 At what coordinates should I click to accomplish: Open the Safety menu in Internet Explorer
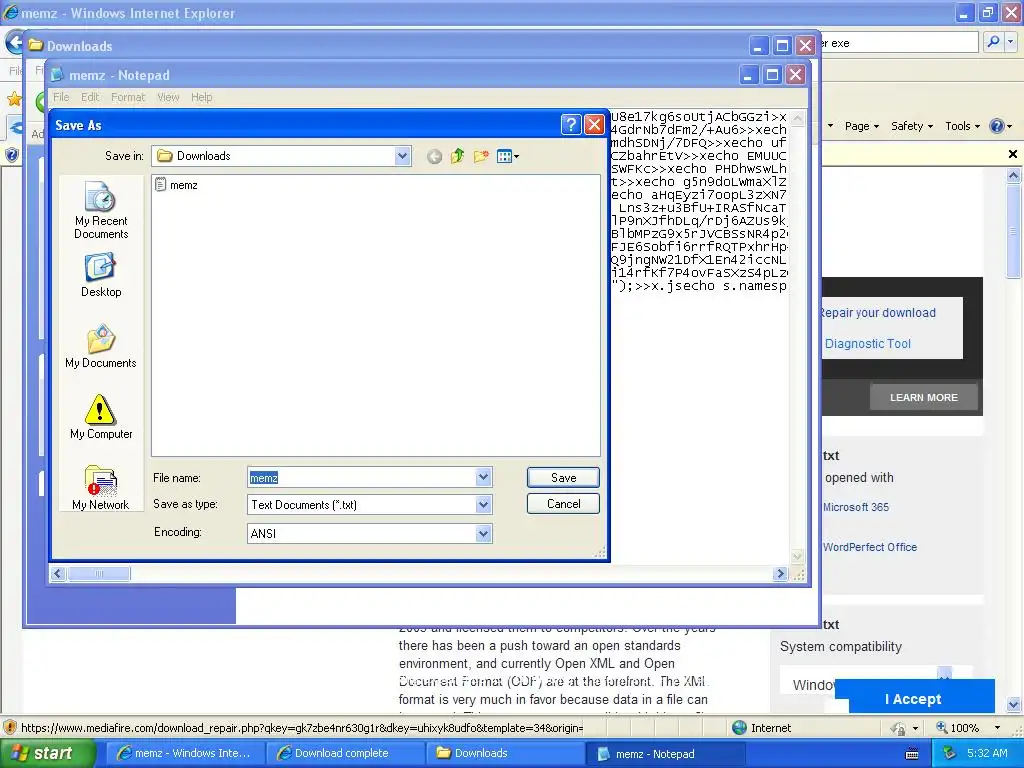click(912, 126)
